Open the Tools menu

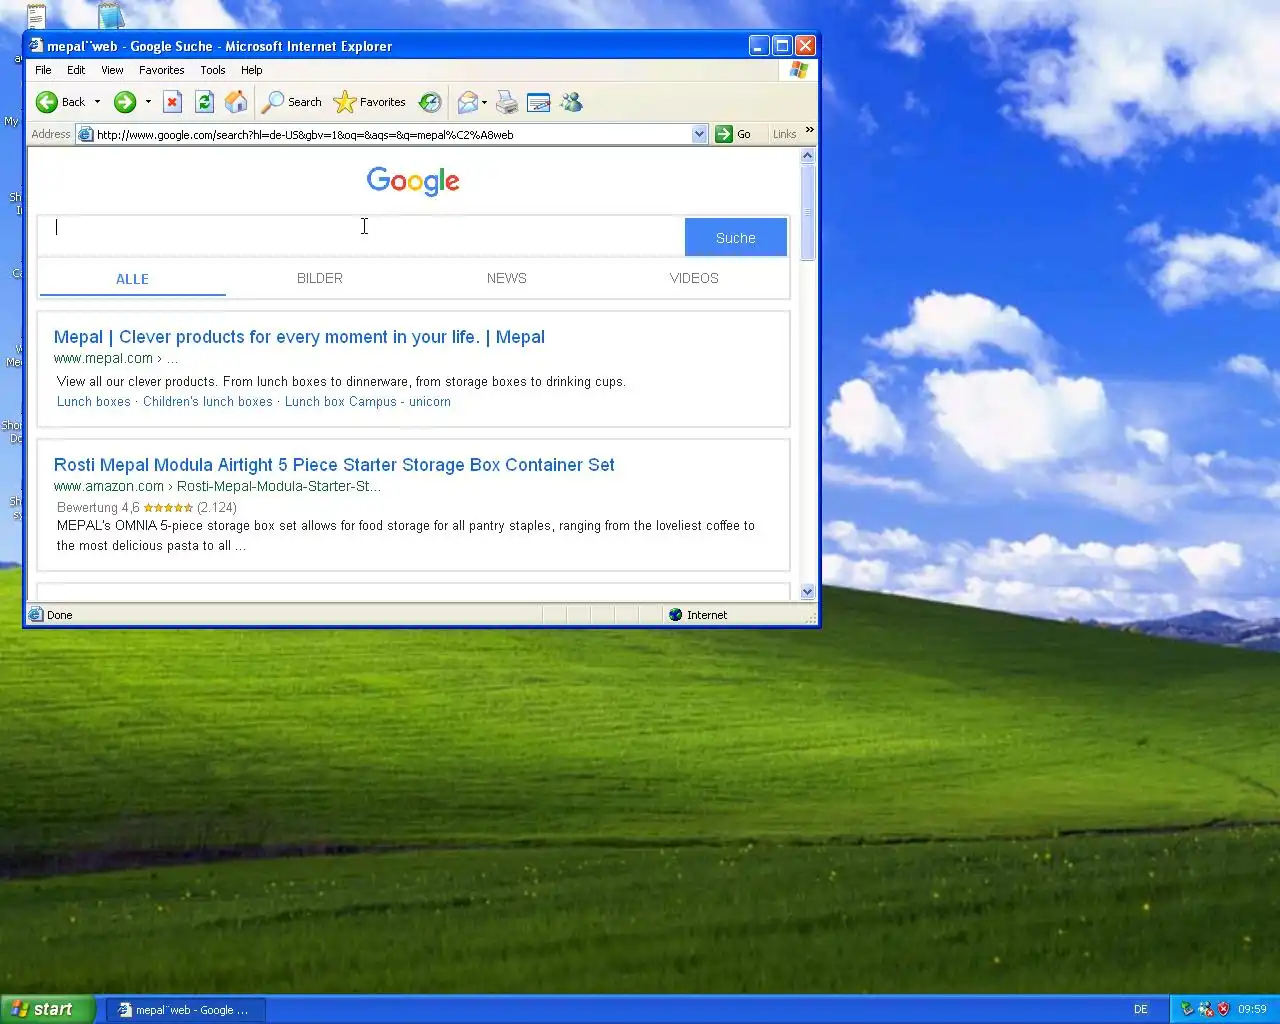click(x=213, y=70)
